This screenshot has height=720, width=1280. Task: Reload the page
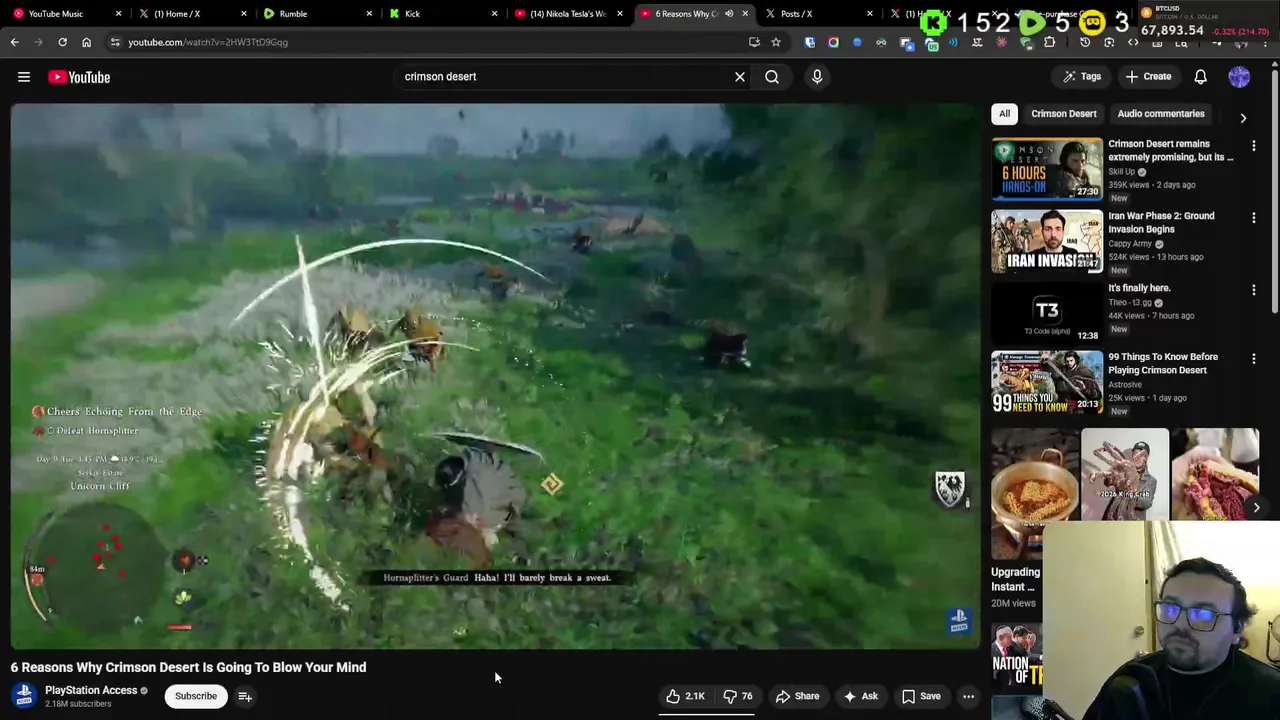tap(62, 42)
